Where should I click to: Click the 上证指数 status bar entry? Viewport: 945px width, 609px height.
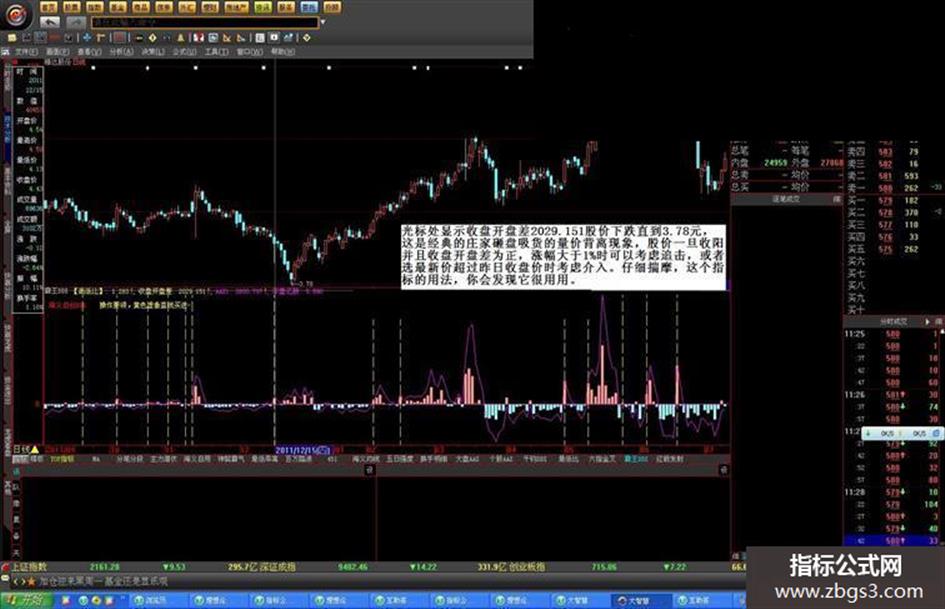point(29,567)
